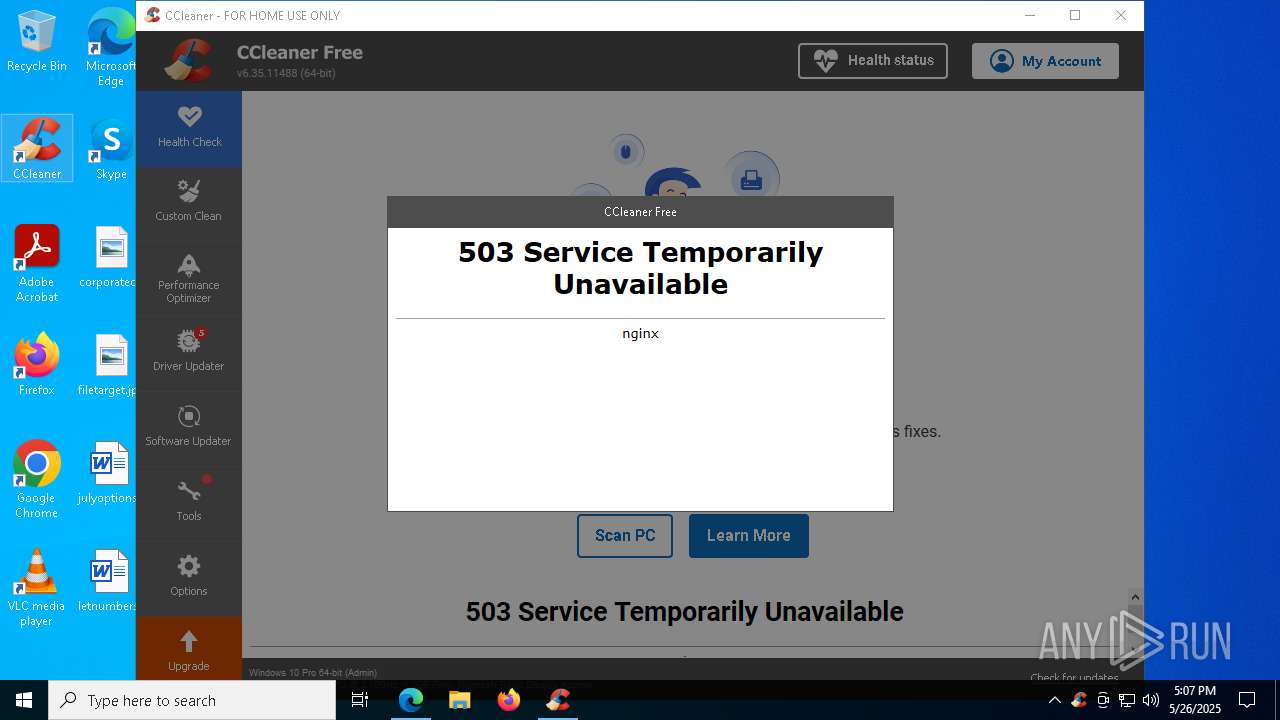Image resolution: width=1280 pixels, height=720 pixels.
Task: Minimize the CCleaner window
Action: pos(1029,15)
